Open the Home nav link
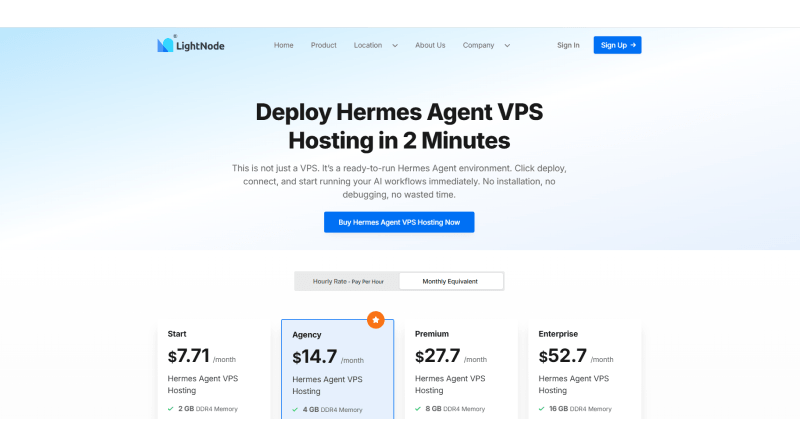Screen dimensions: 800x445 [284, 45]
